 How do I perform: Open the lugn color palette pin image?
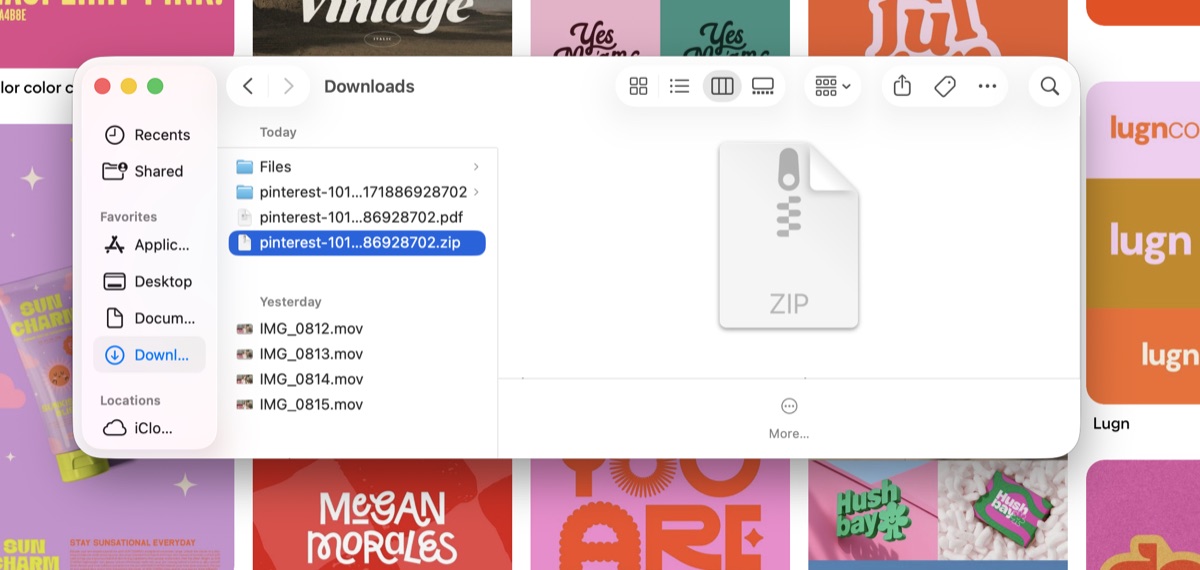click(x=1142, y=243)
